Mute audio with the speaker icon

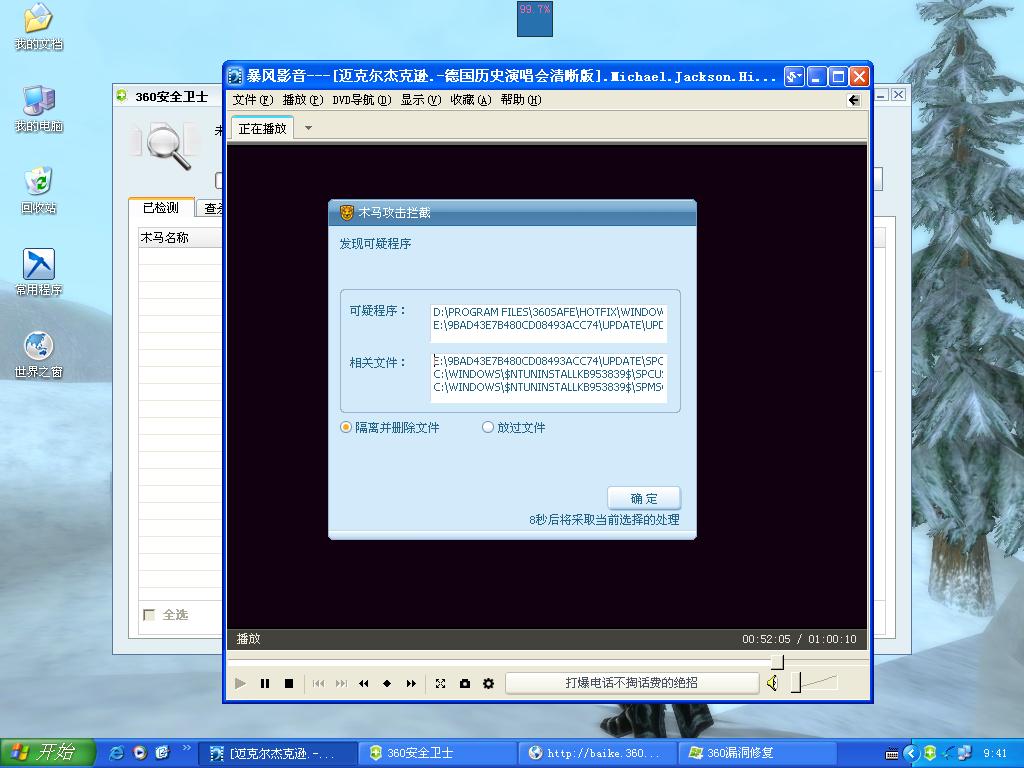click(773, 683)
